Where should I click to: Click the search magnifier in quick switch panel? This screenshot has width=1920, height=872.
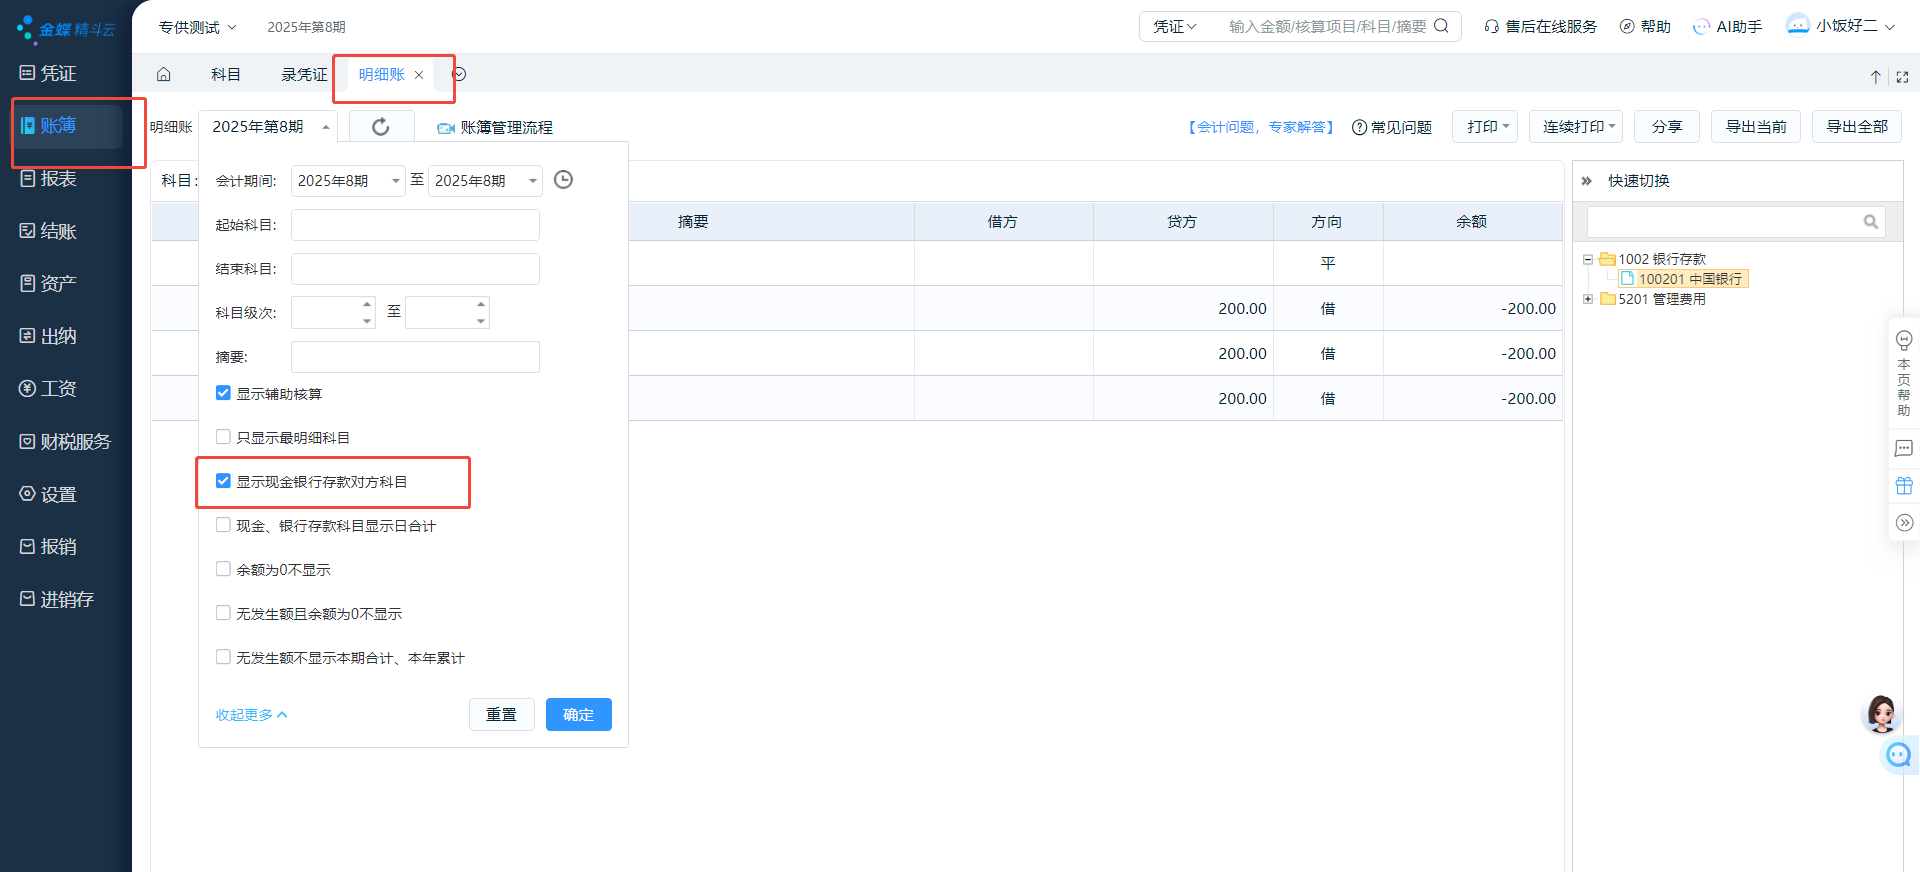[1870, 222]
